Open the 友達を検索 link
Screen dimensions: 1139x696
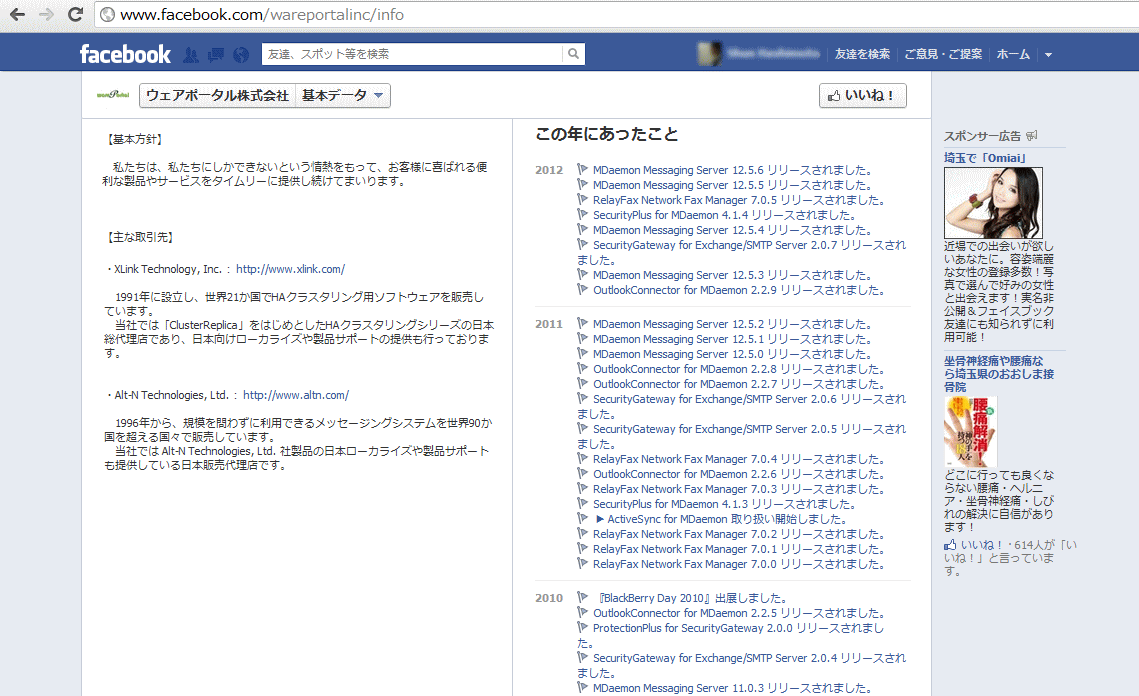862,54
